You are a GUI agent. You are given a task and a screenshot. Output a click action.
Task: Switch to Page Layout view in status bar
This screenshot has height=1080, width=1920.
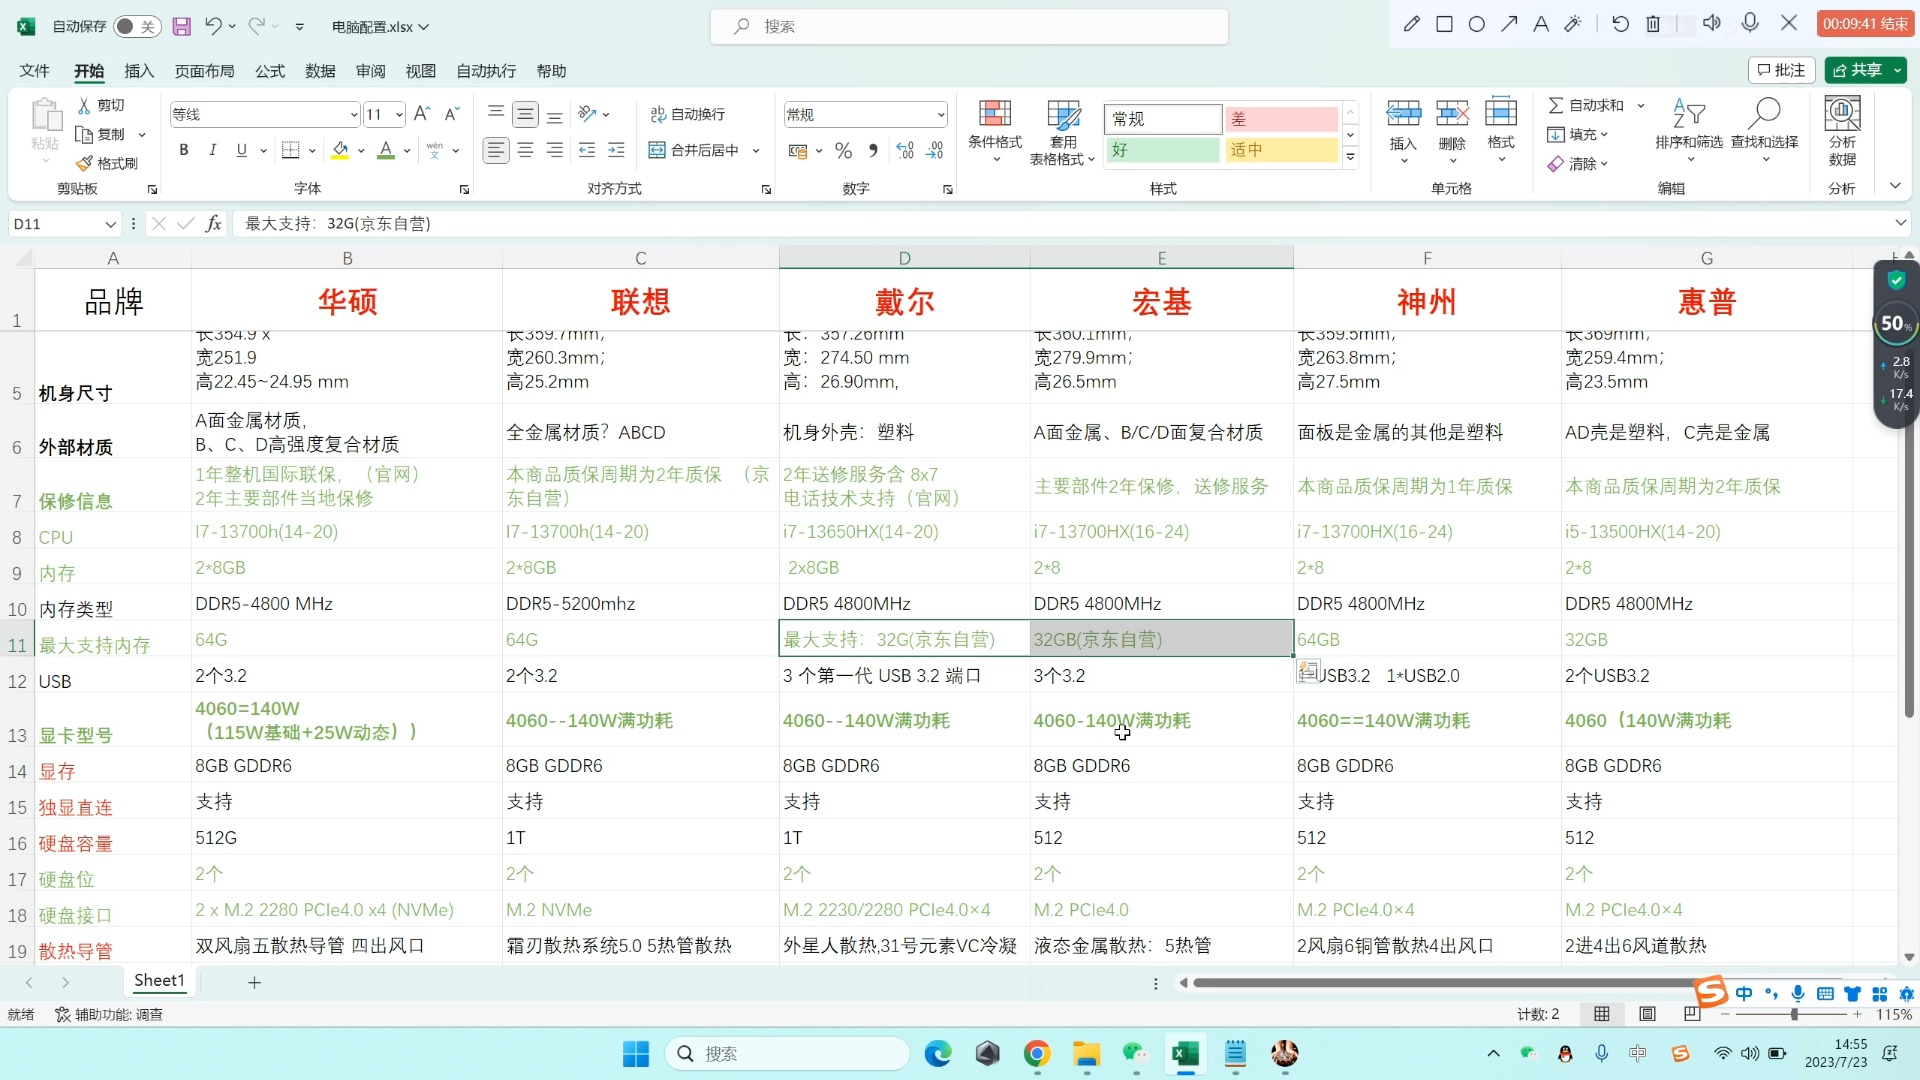(1647, 1014)
